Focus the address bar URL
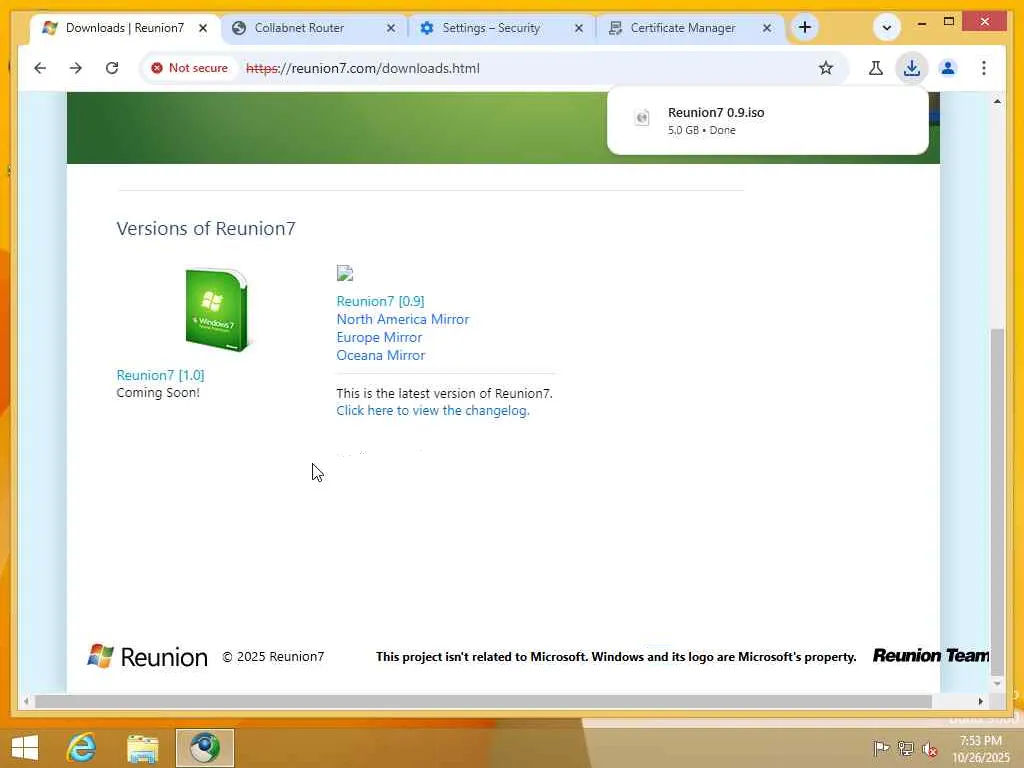The height and width of the screenshot is (768, 1024). pos(363,68)
